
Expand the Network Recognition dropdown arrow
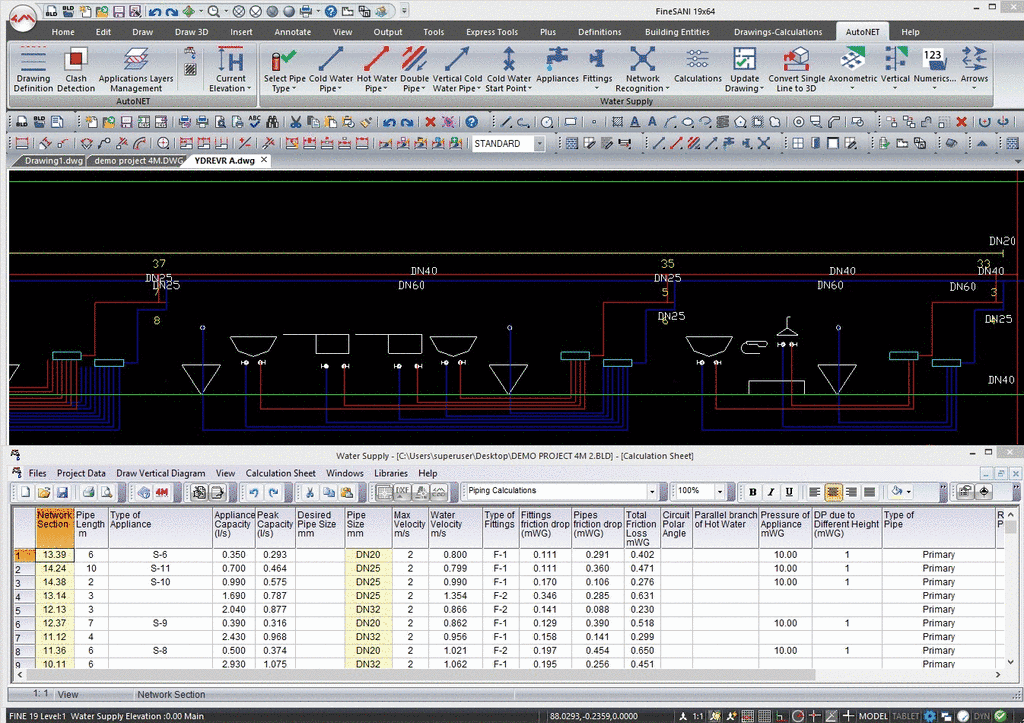pyautogui.click(x=667, y=89)
